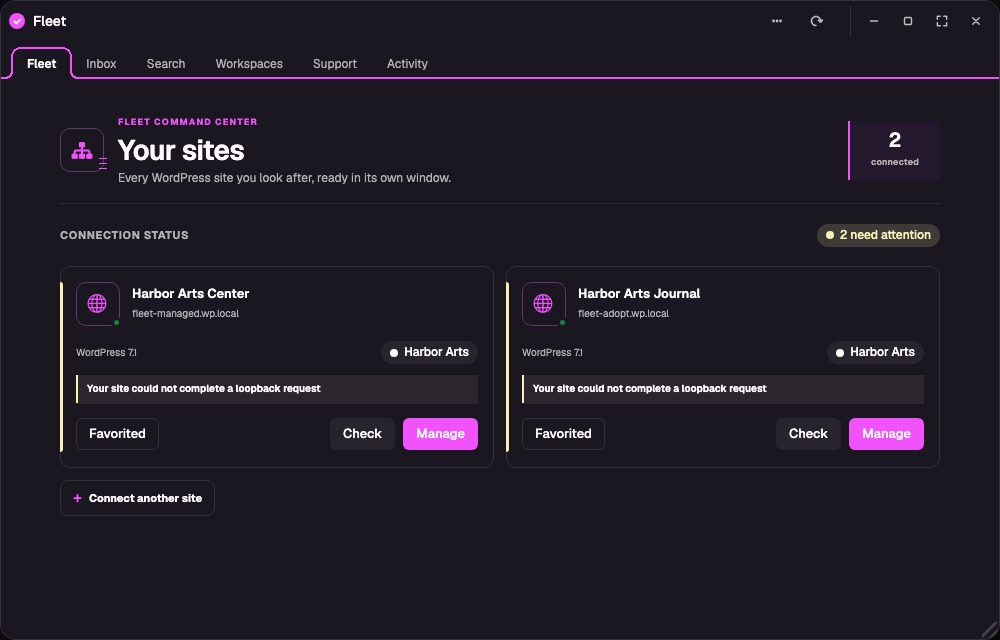1000x640 pixels.
Task: Go to the Search tab
Action: pos(166,64)
